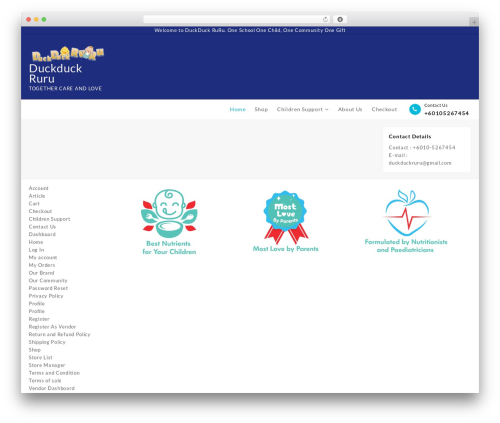Click the Duckduck Ruru site title
500x423 pixels.
(55, 74)
